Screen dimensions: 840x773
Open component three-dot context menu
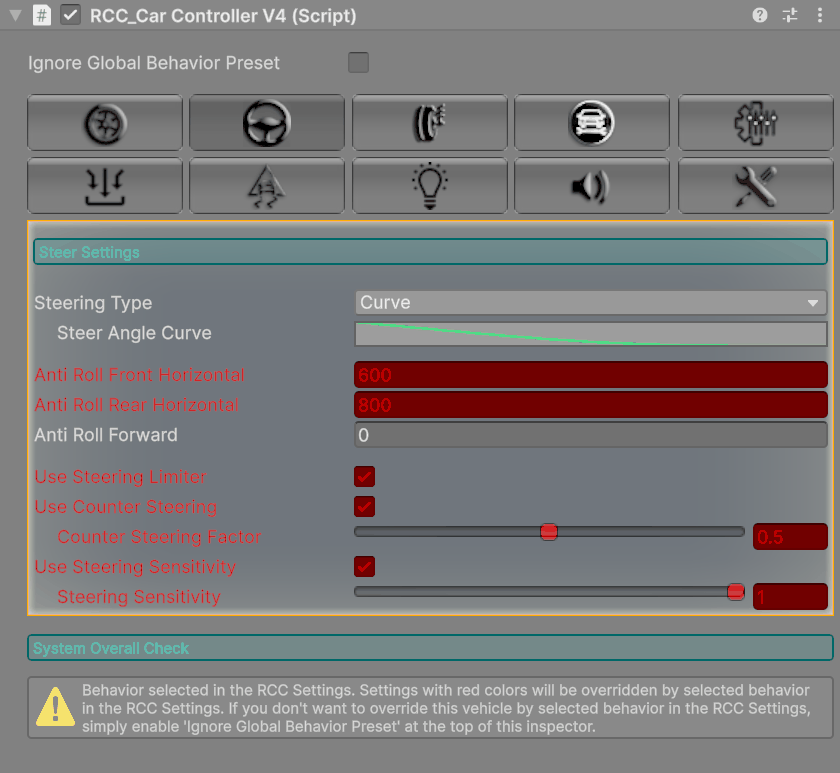pyautogui.click(x=820, y=15)
